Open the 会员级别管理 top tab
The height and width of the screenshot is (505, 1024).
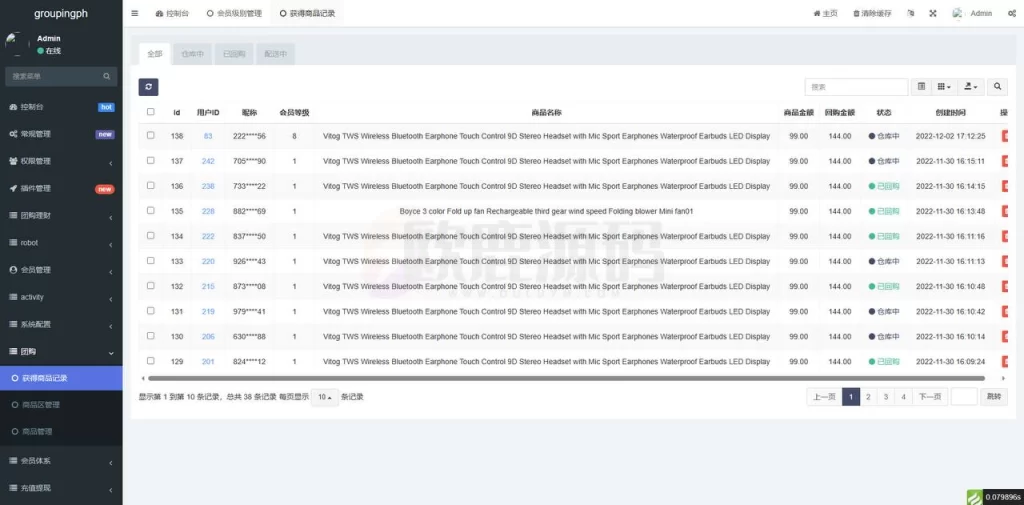[234, 13]
